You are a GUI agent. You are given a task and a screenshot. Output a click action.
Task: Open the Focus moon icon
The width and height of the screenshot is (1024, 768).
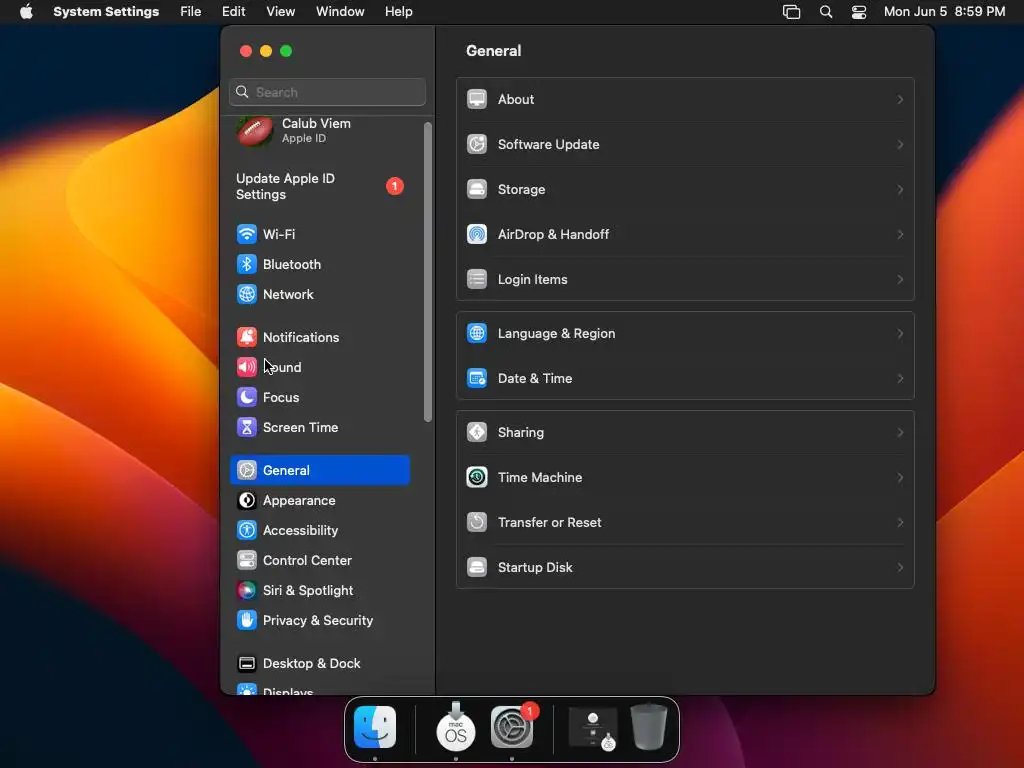[x=246, y=397]
